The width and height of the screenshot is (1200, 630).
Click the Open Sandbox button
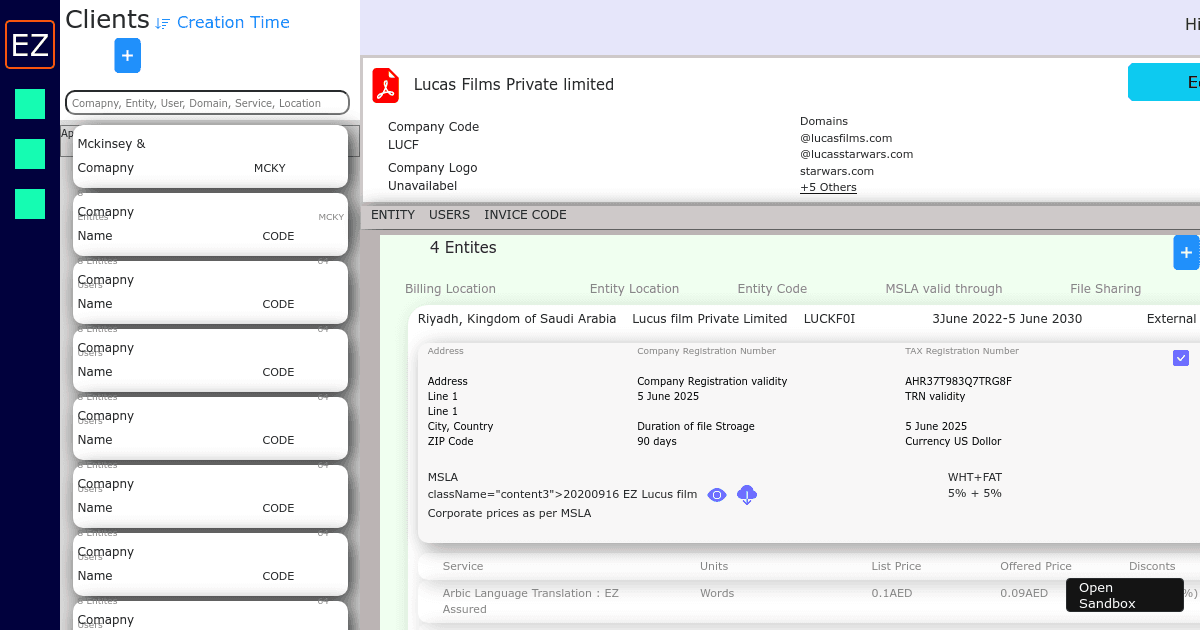[x=1125, y=595]
